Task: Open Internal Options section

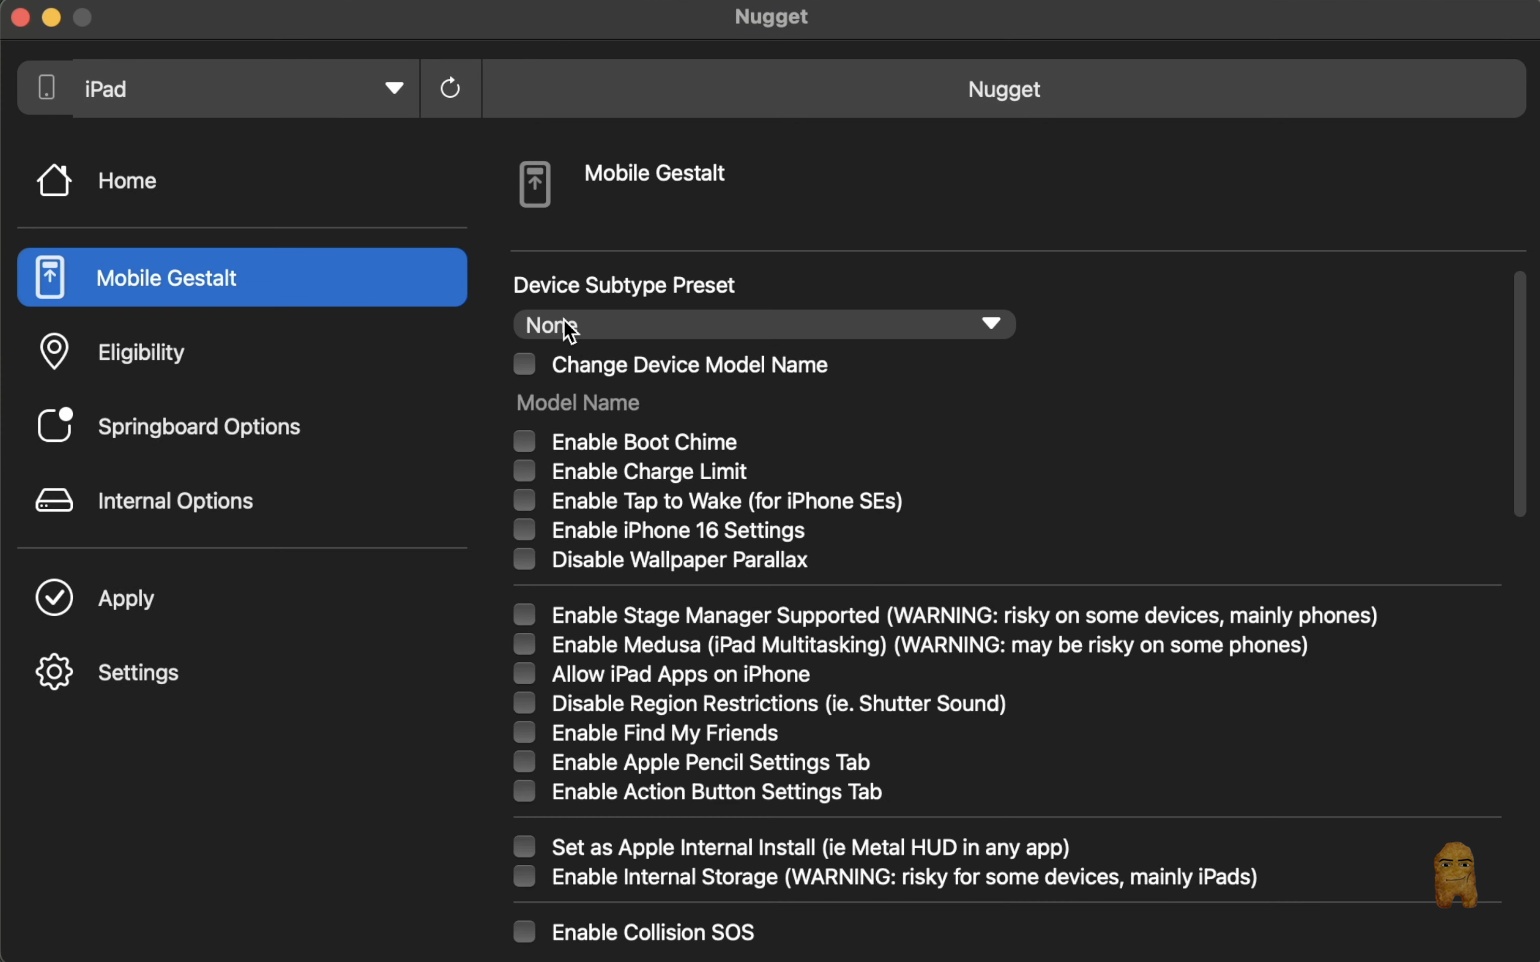Action: coord(242,500)
